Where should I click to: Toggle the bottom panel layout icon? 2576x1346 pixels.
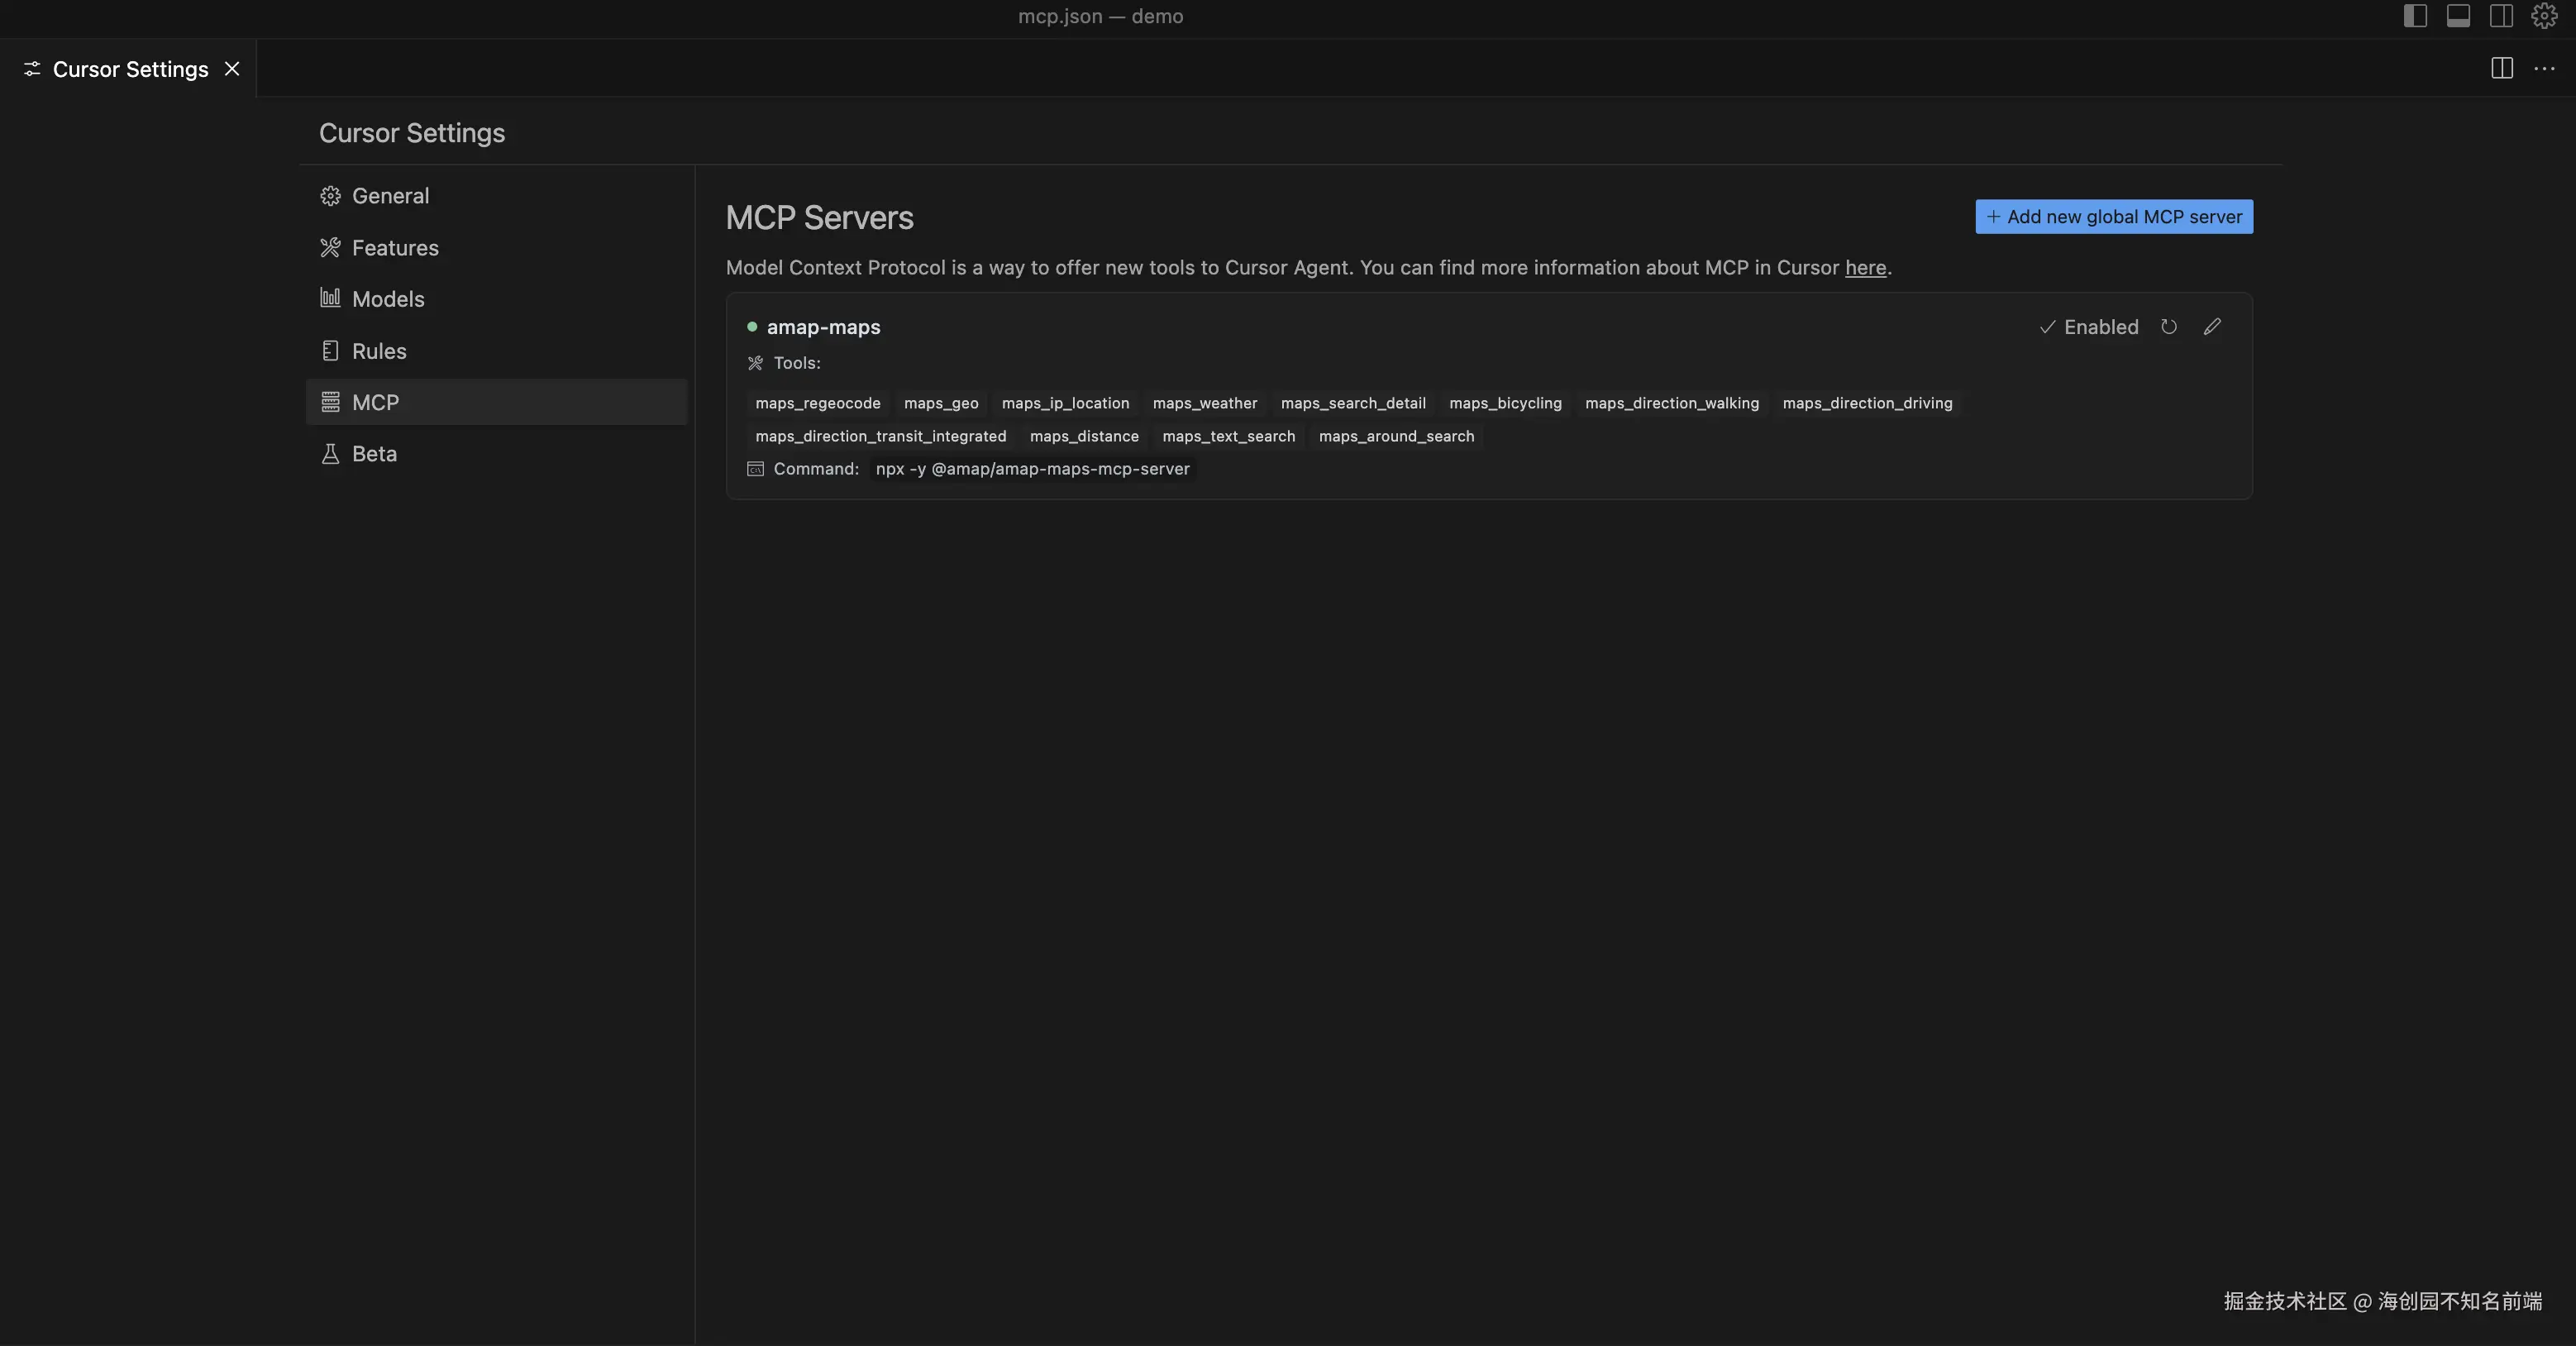click(2458, 16)
